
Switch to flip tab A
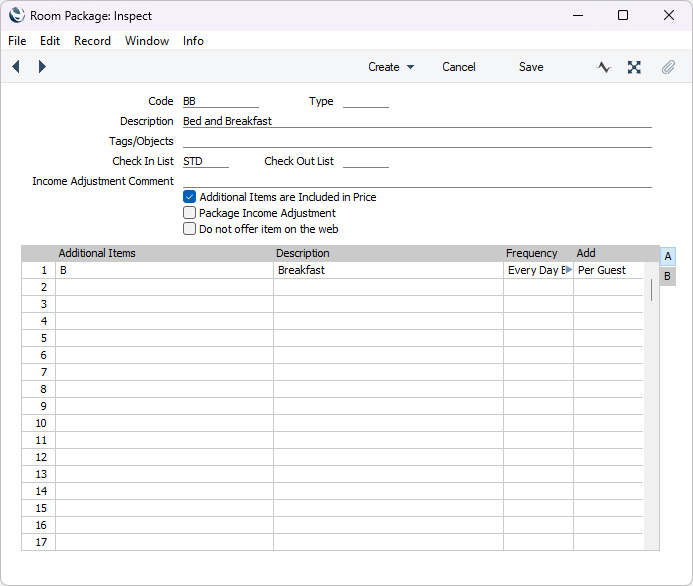click(x=668, y=256)
